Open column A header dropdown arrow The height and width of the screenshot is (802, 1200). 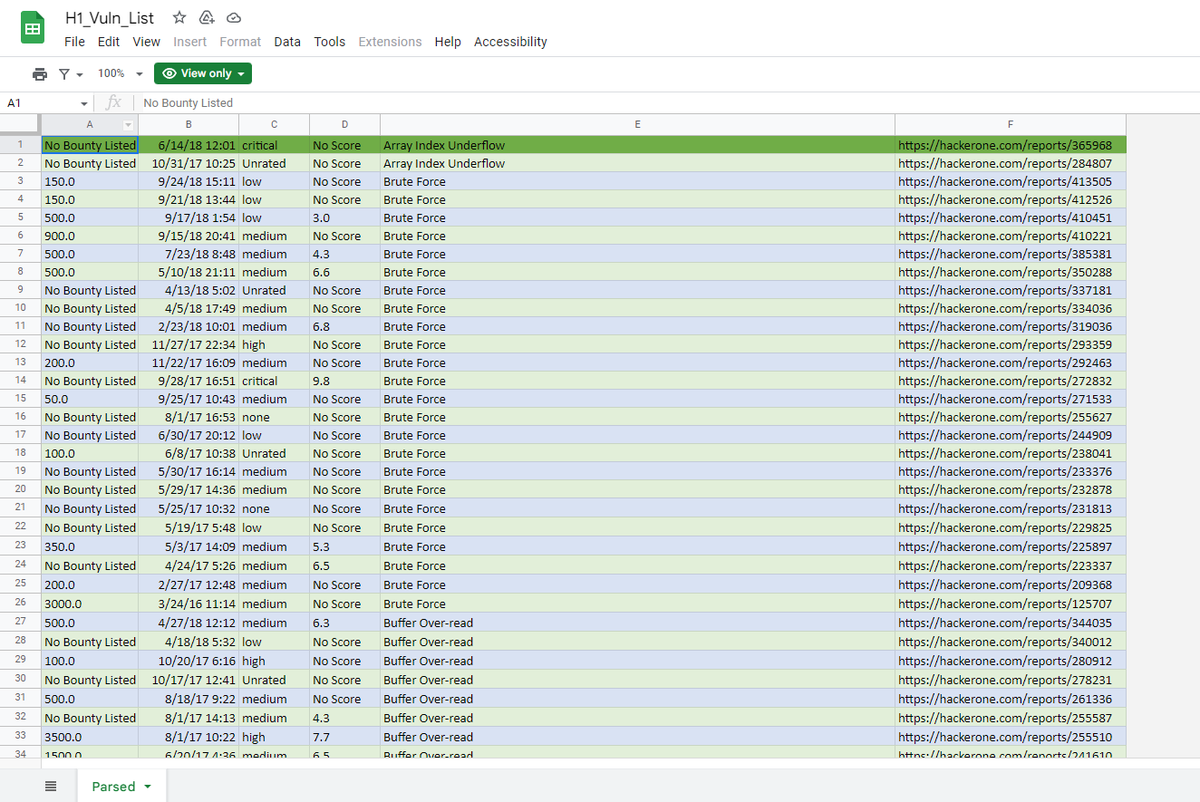[x=127, y=124]
